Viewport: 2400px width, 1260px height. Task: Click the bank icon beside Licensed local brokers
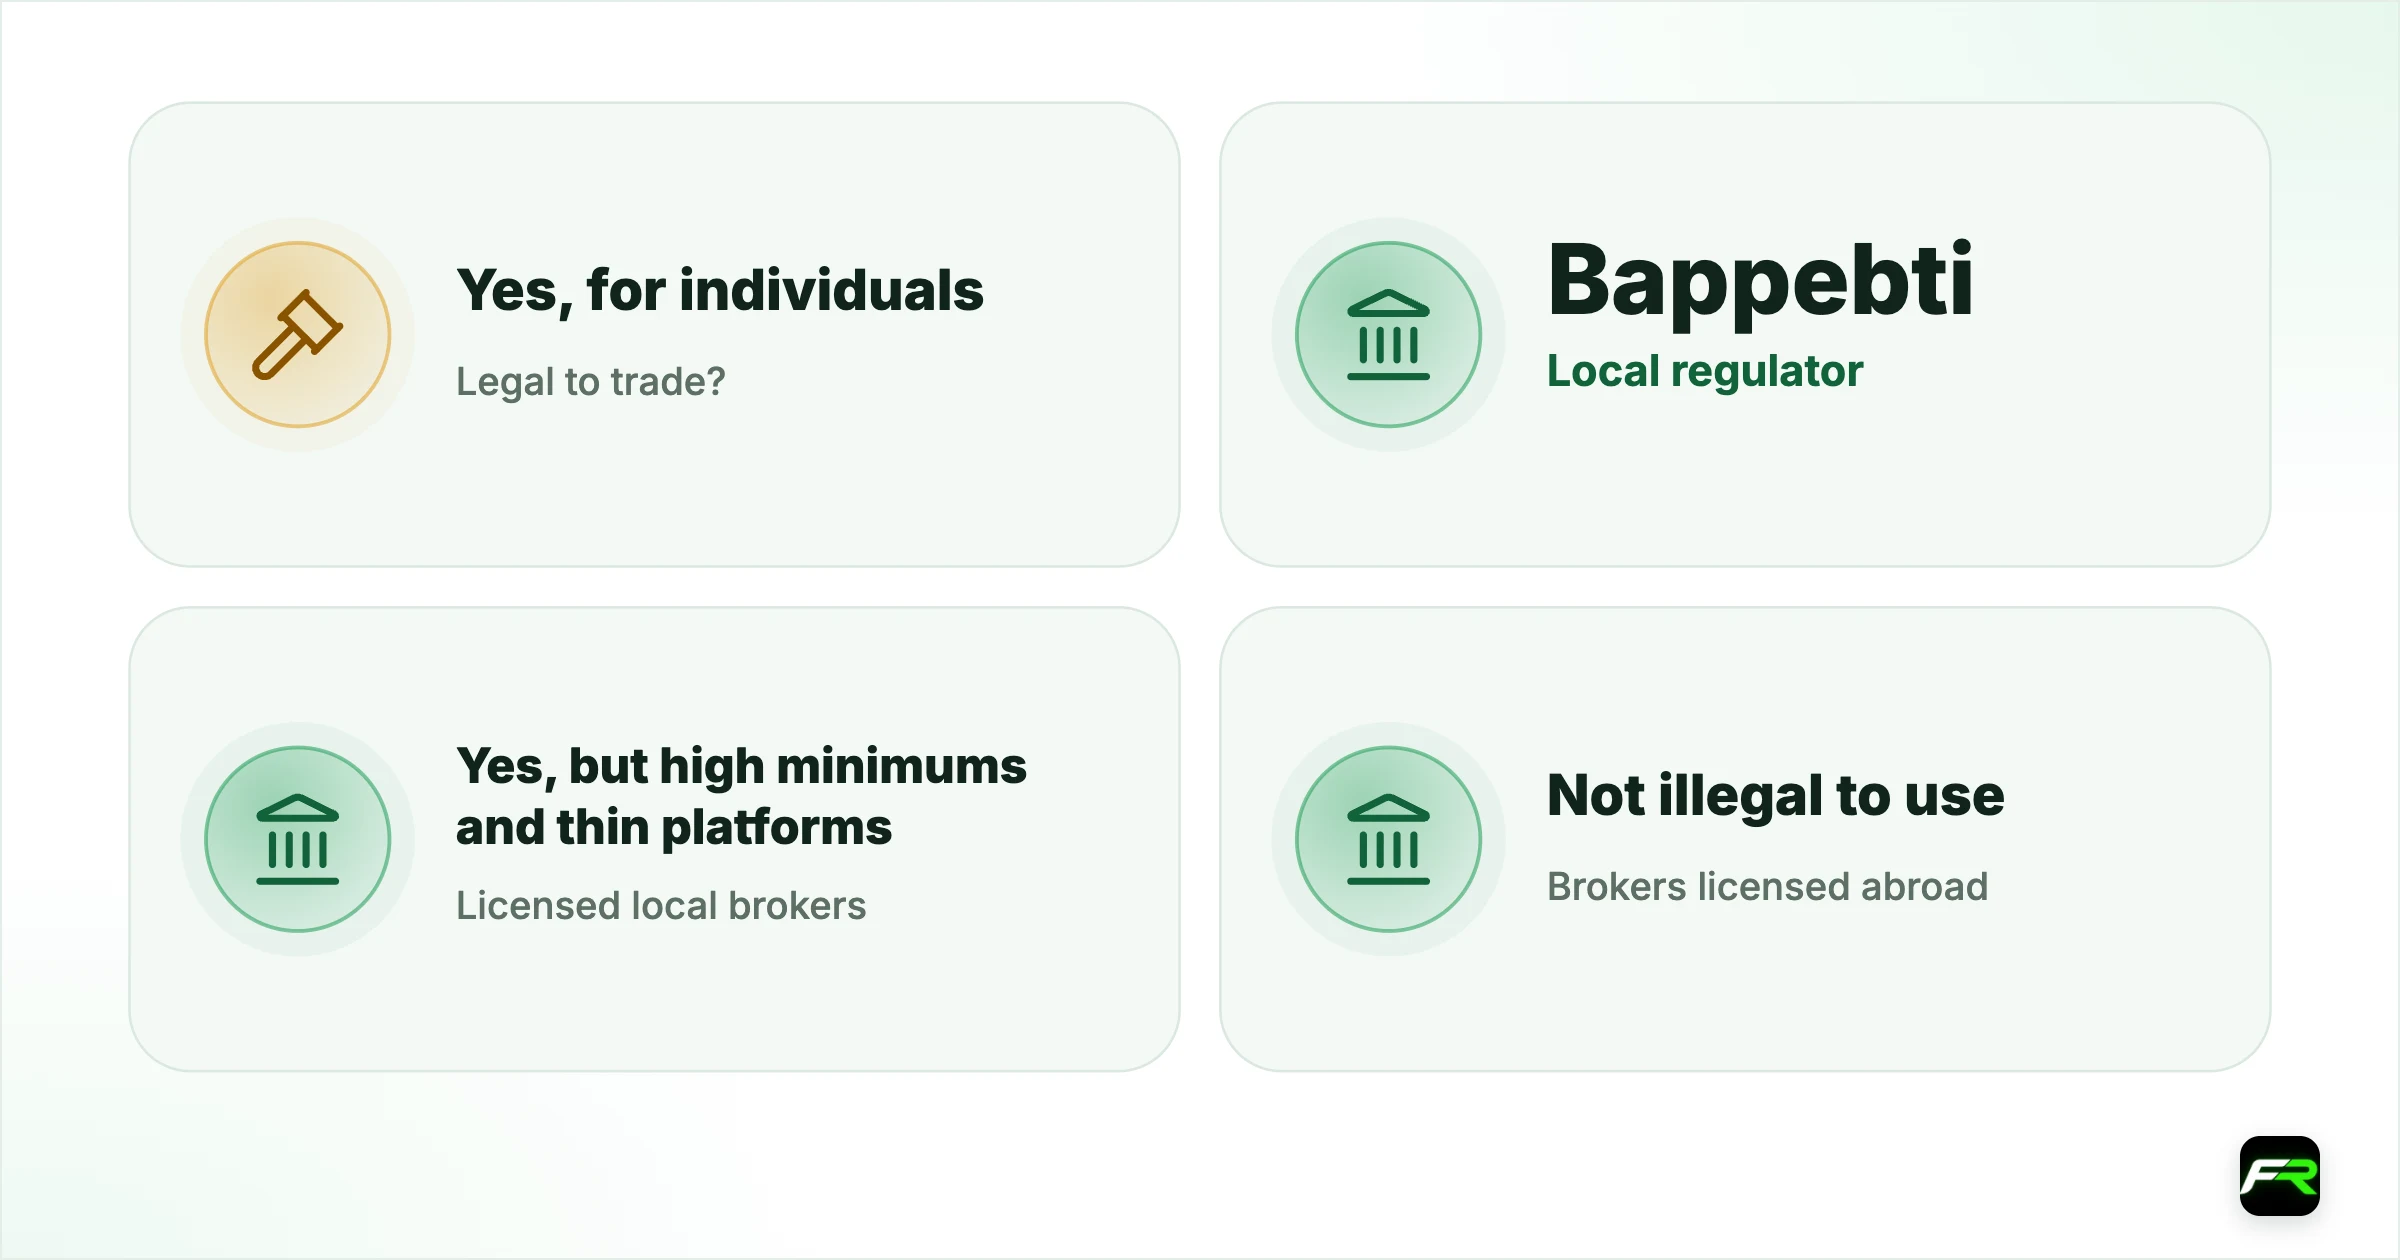click(298, 839)
